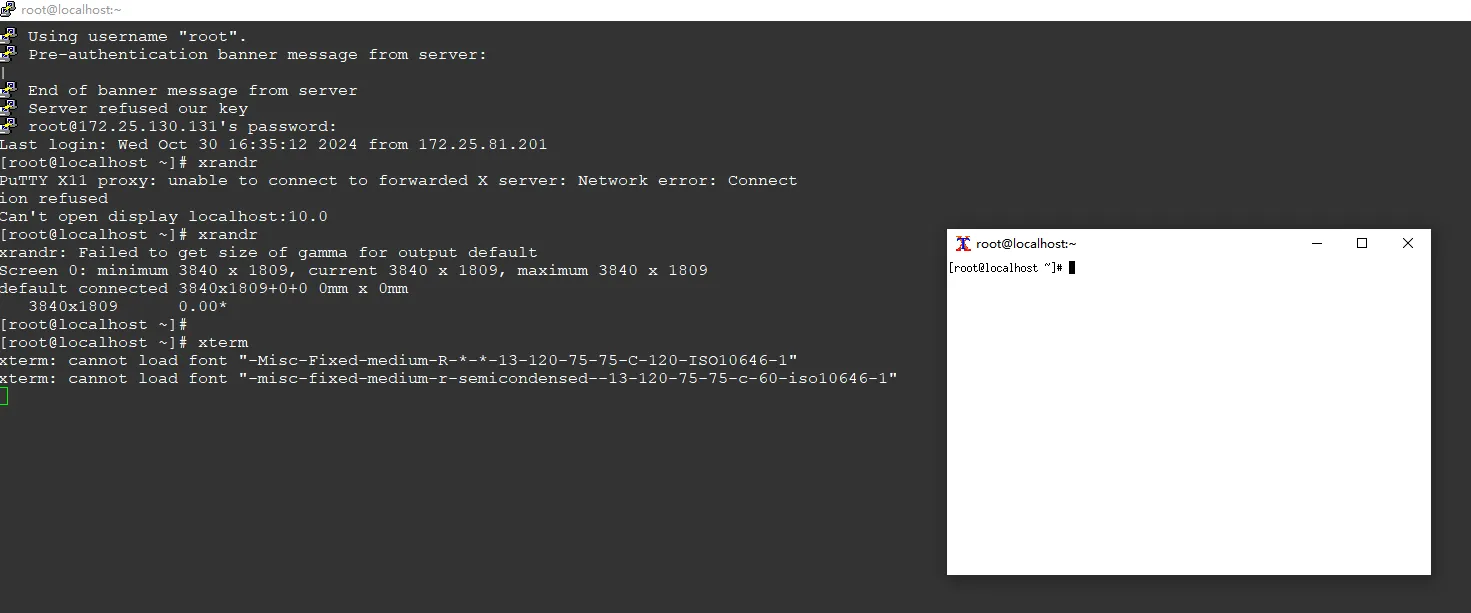Click the PuTTY window title text 'root@localhost:~'
This screenshot has width=1471, height=613.
pyautogui.click(x=71, y=9)
